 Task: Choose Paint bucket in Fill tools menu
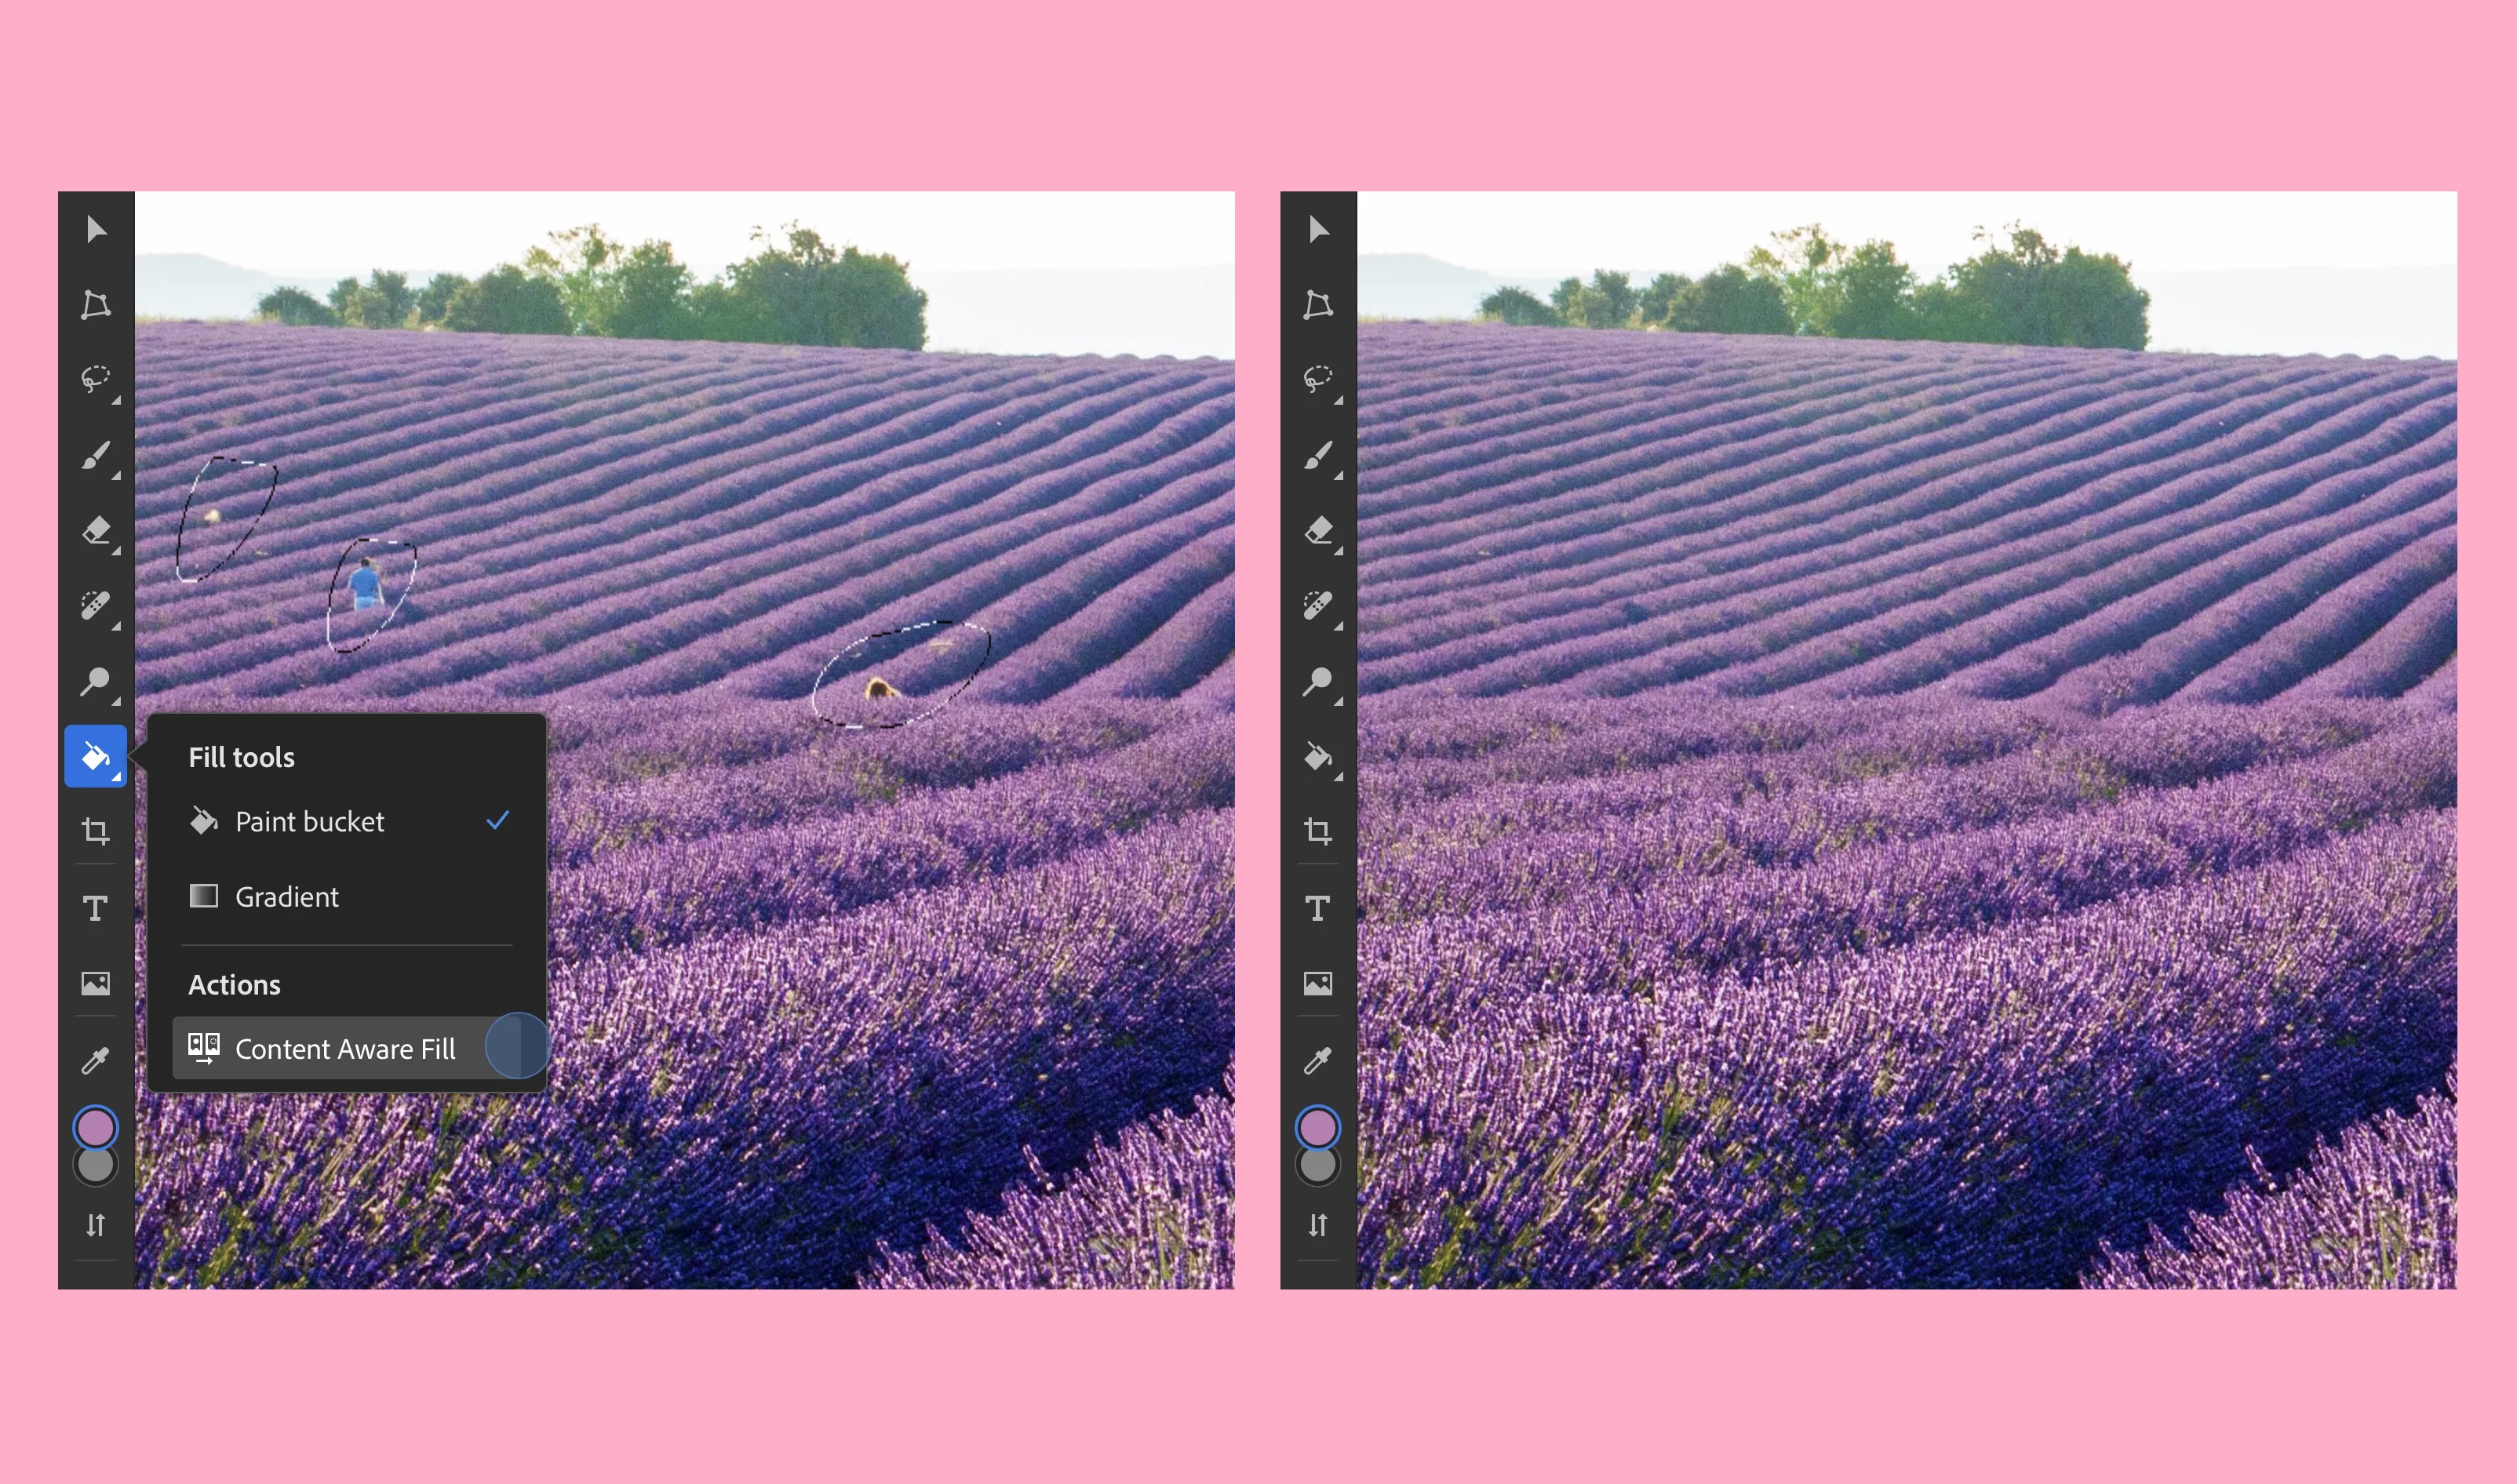click(310, 822)
